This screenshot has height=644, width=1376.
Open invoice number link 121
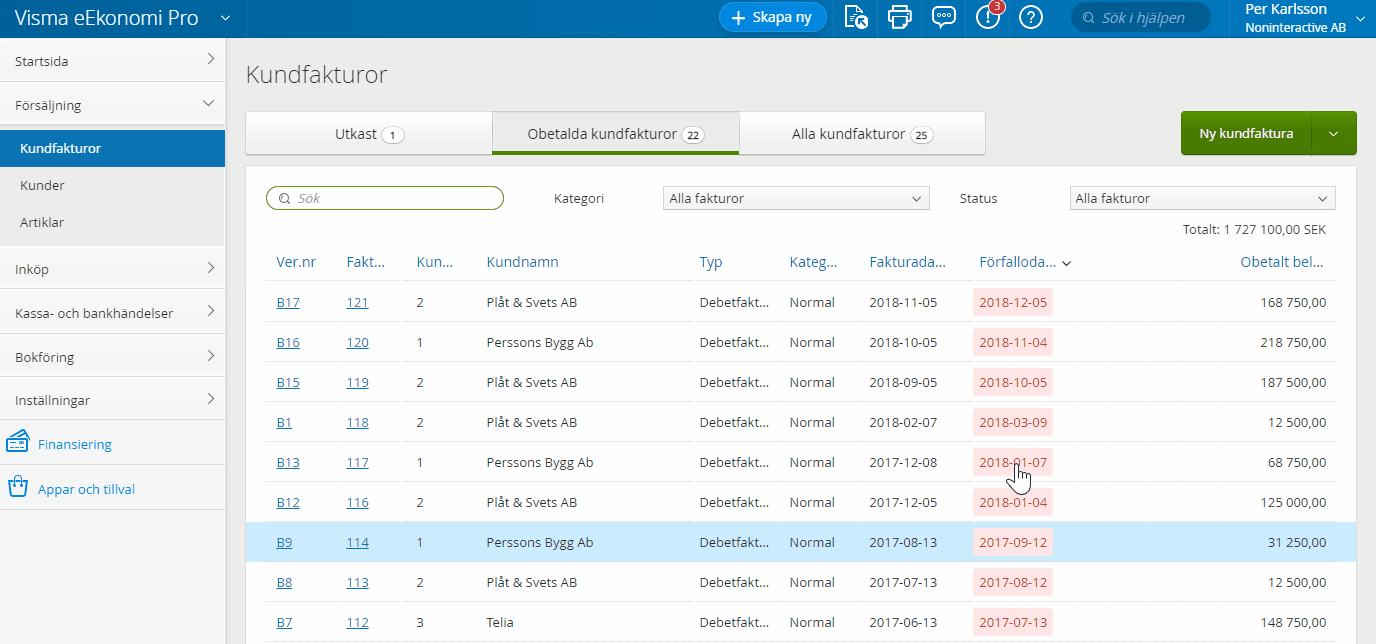[357, 302]
